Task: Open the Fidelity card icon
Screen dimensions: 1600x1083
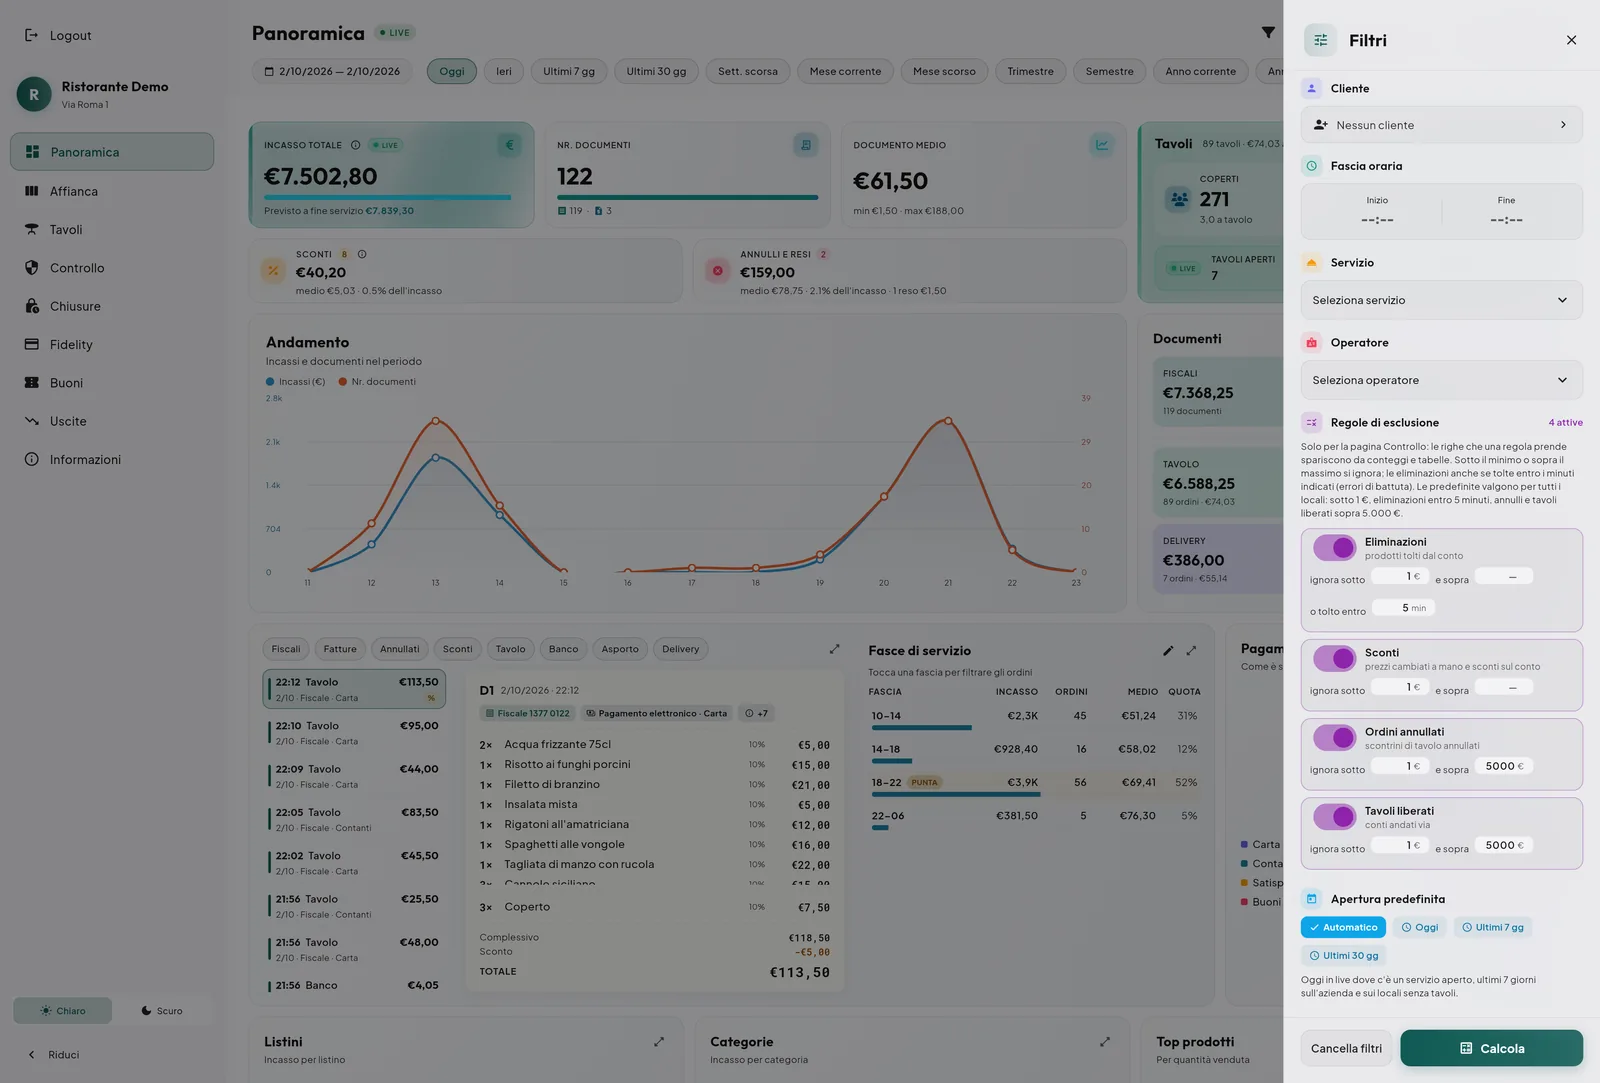Action: coord(31,344)
